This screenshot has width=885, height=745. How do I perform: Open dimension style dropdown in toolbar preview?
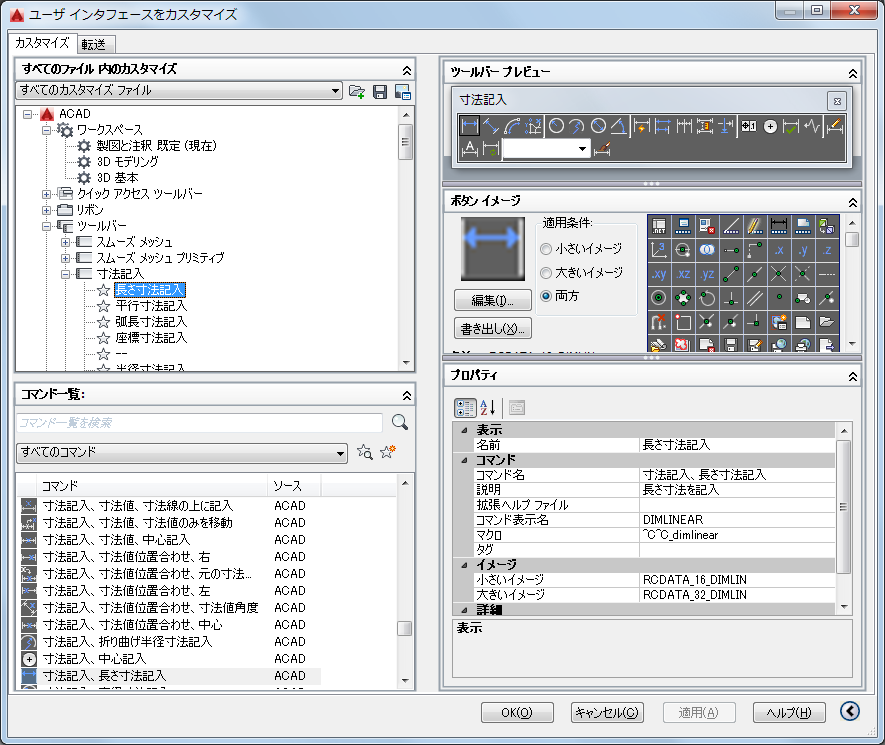(x=582, y=149)
